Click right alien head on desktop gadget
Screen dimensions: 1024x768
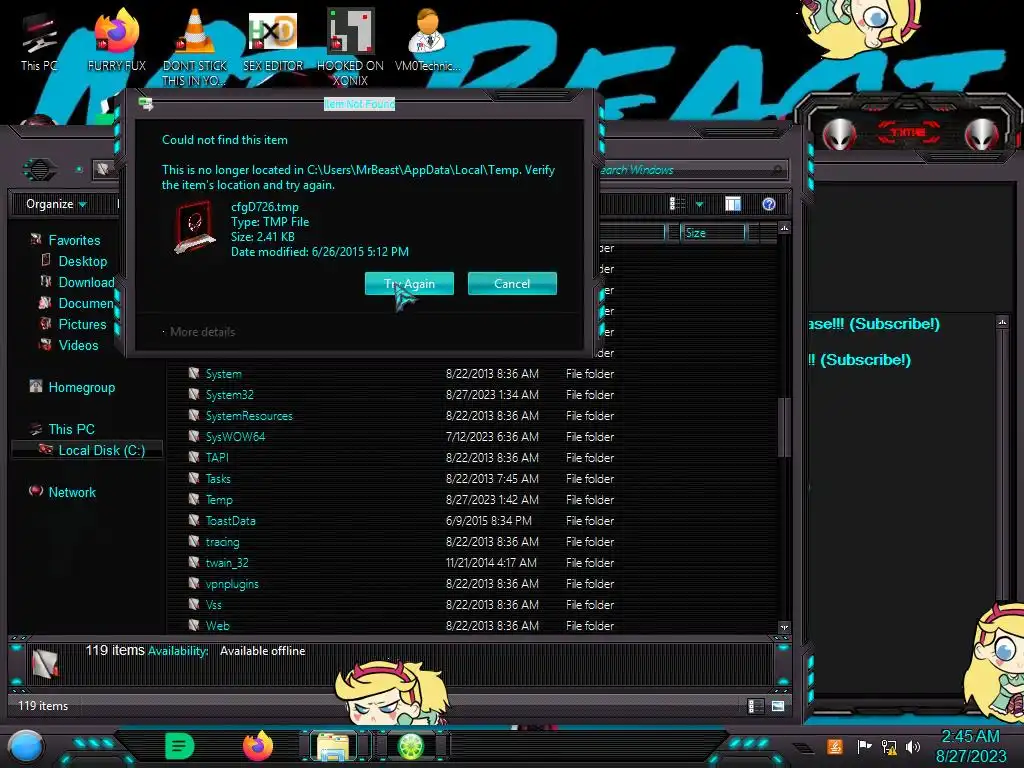(981, 135)
